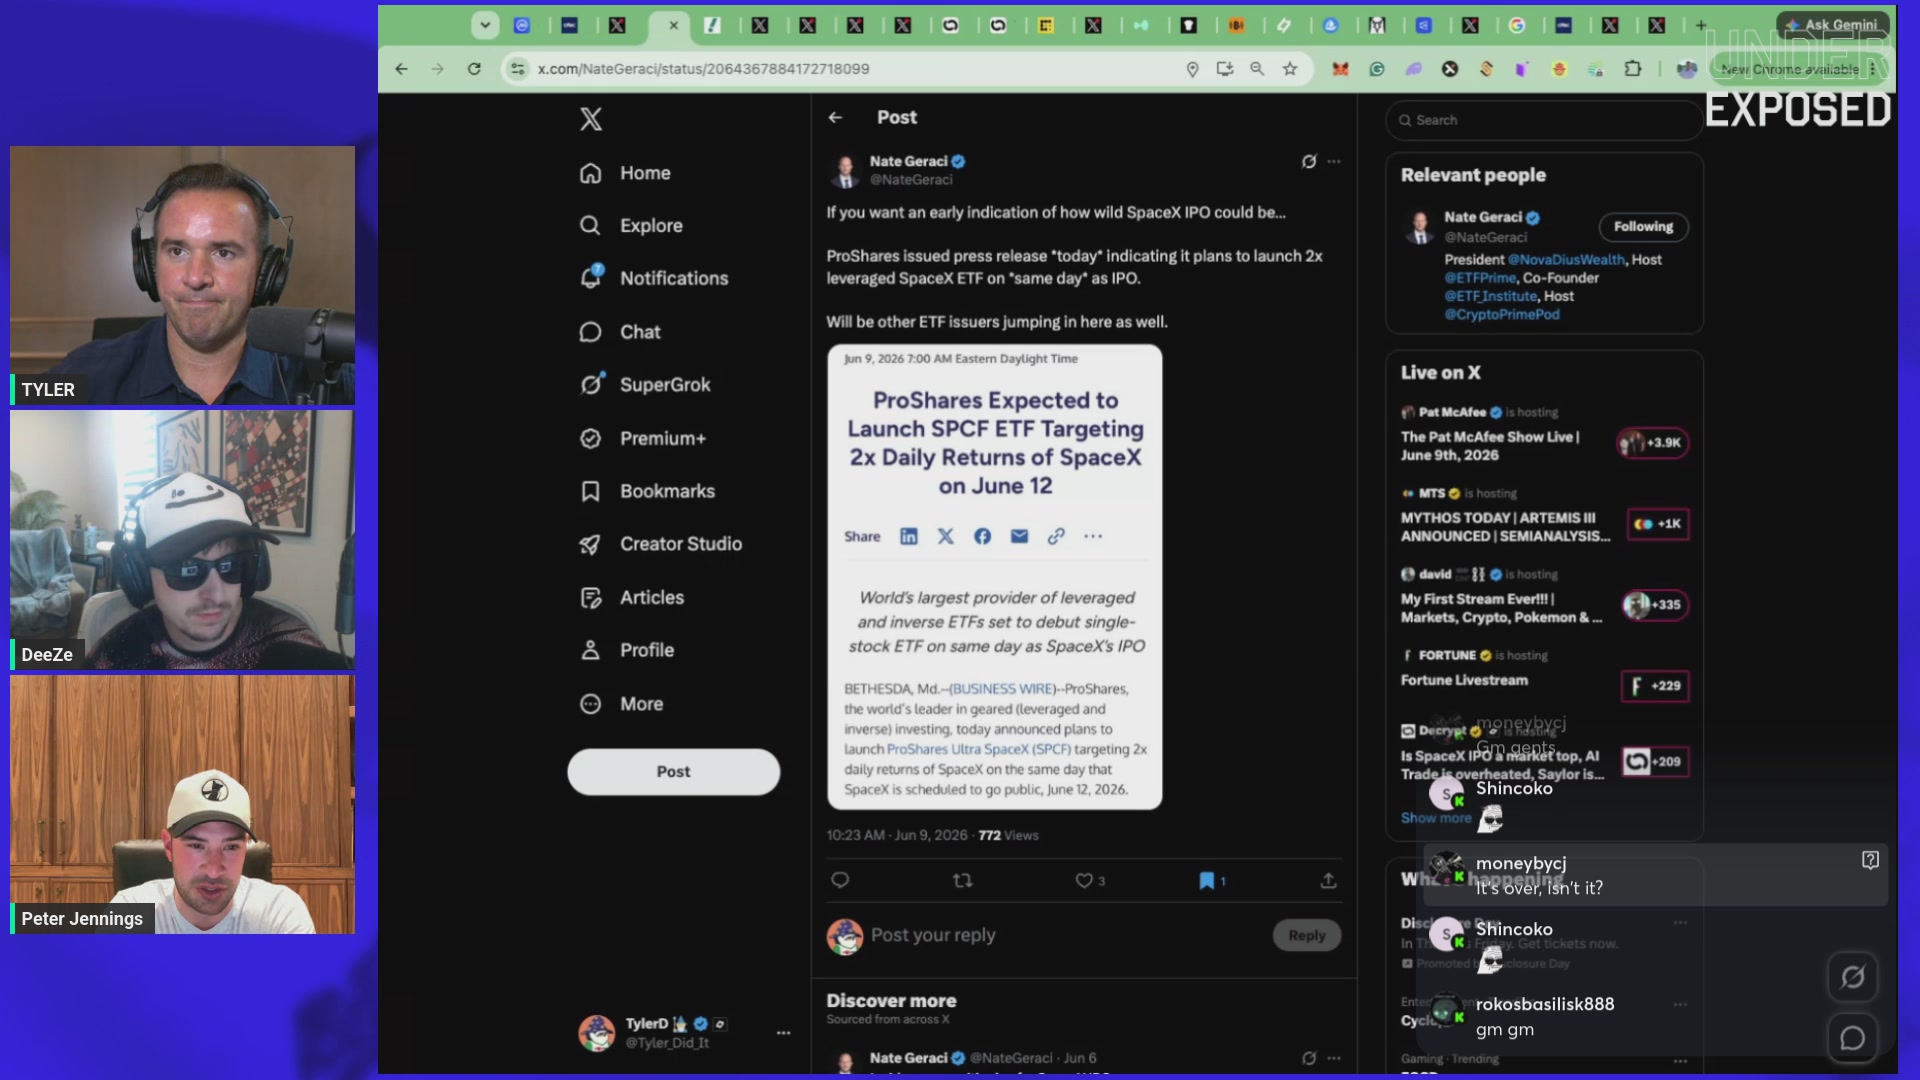Bookmark this page with the star icon

click(x=1290, y=69)
